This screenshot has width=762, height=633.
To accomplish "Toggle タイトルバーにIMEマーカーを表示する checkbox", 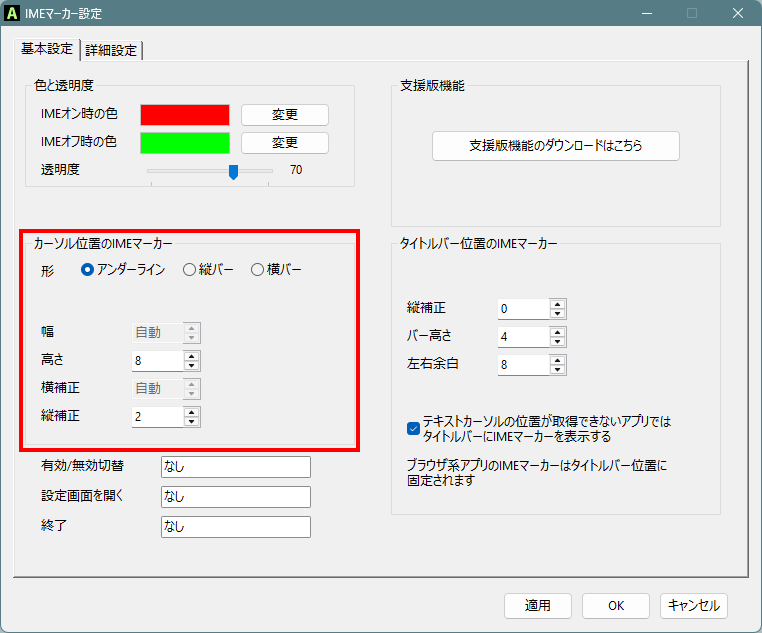I will coord(413,428).
